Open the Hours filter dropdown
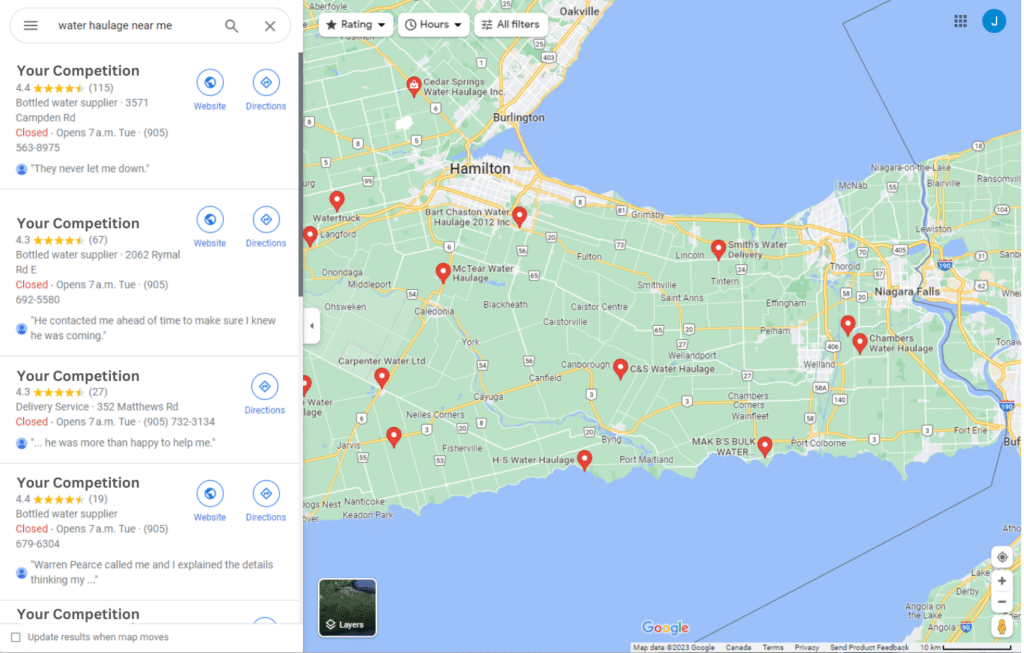Screen dimensions: 1024x653 pyautogui.click(x=434, y=25)
